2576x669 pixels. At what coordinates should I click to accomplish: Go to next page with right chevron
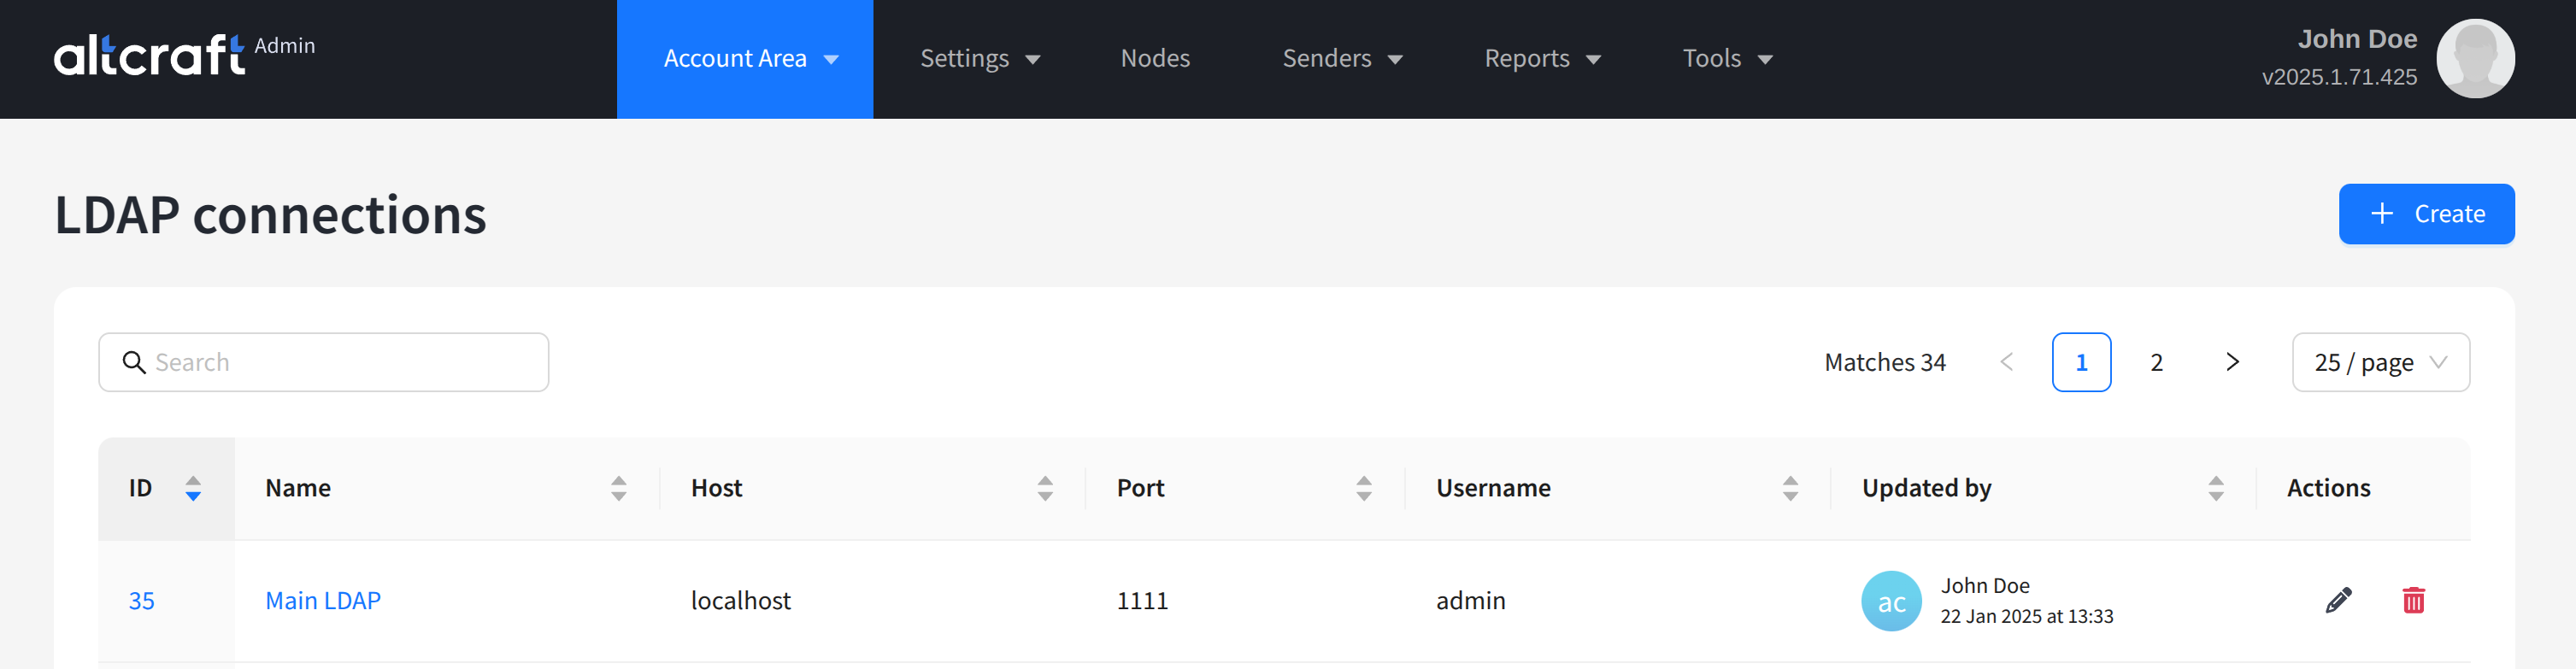click(x=2232, y=362)
